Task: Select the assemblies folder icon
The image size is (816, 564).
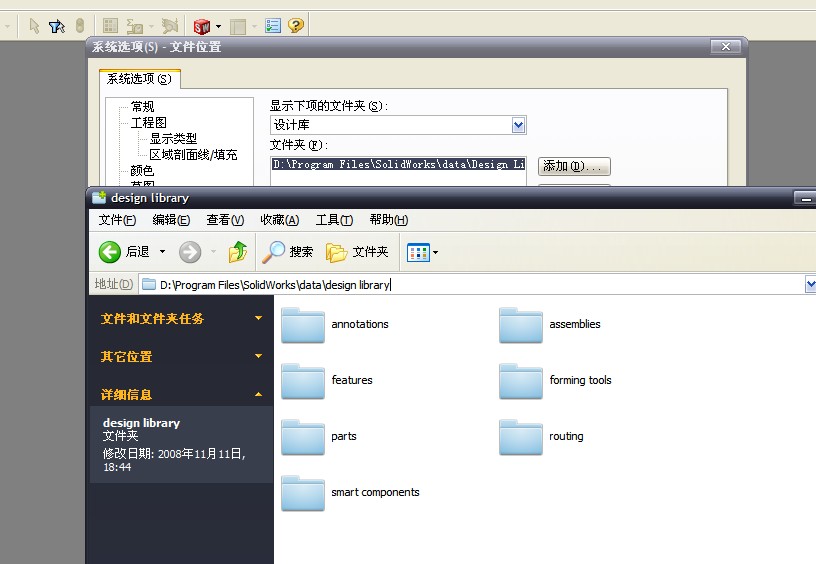Action: pos(521,325)
